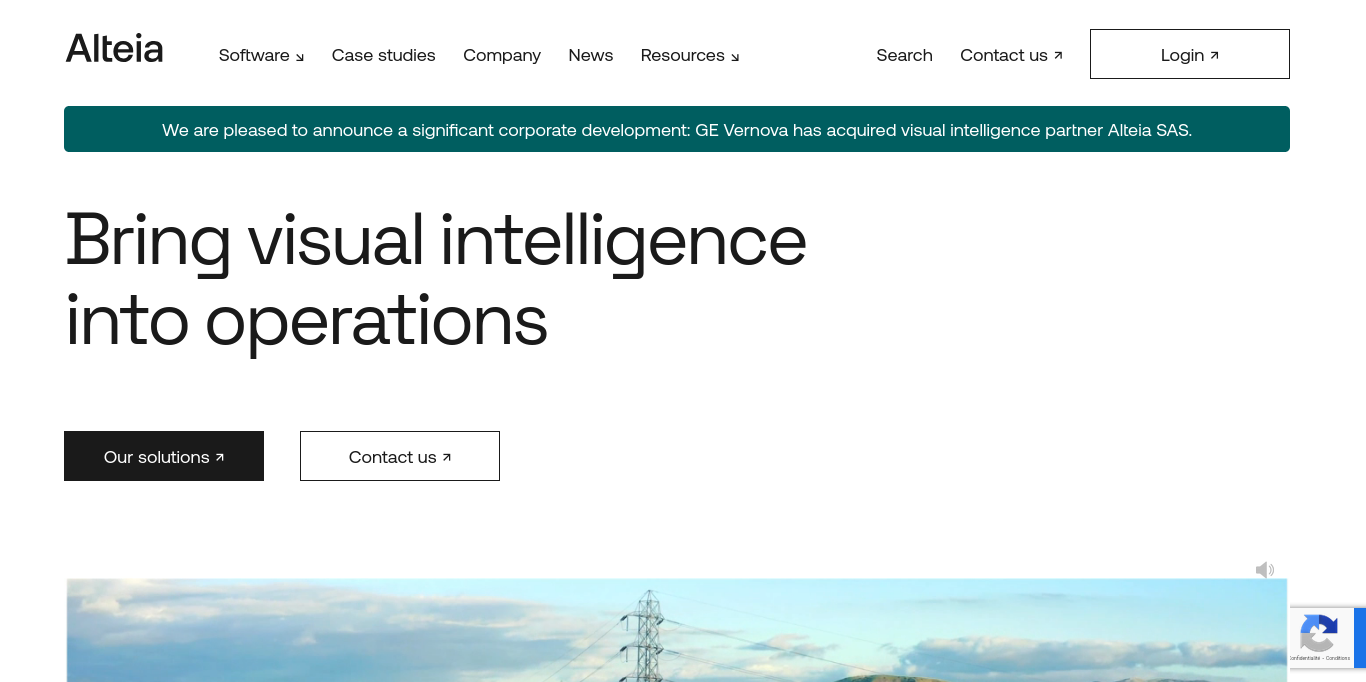Viewport: 1366px width, 682px height.
Task: Open Search in the header
Action: tap(904, 55)
